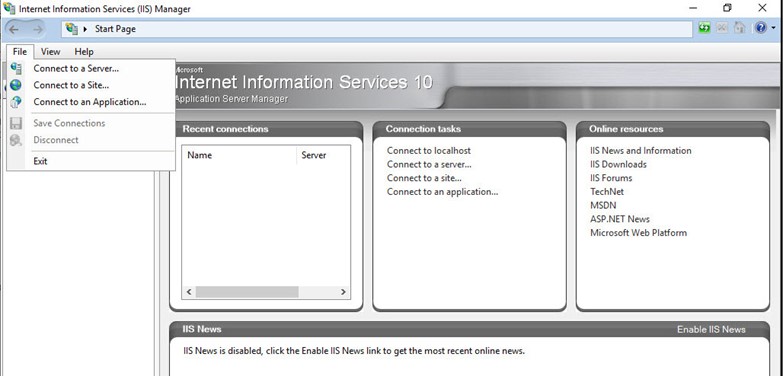Click the left scroll arrow in Recent connections
Screen dimensions: 783x376
189,292
